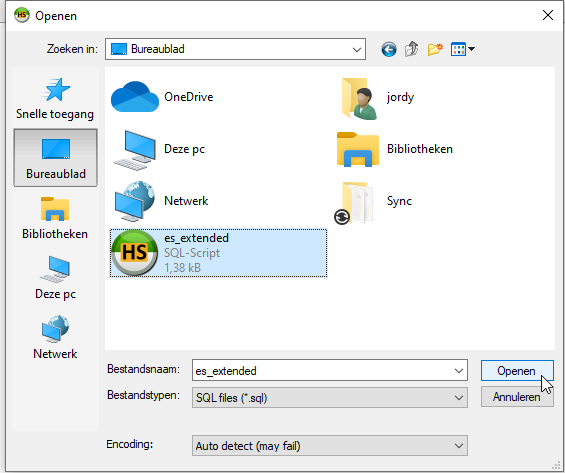
Task: Click the Openen button
Action: point(517,371)
